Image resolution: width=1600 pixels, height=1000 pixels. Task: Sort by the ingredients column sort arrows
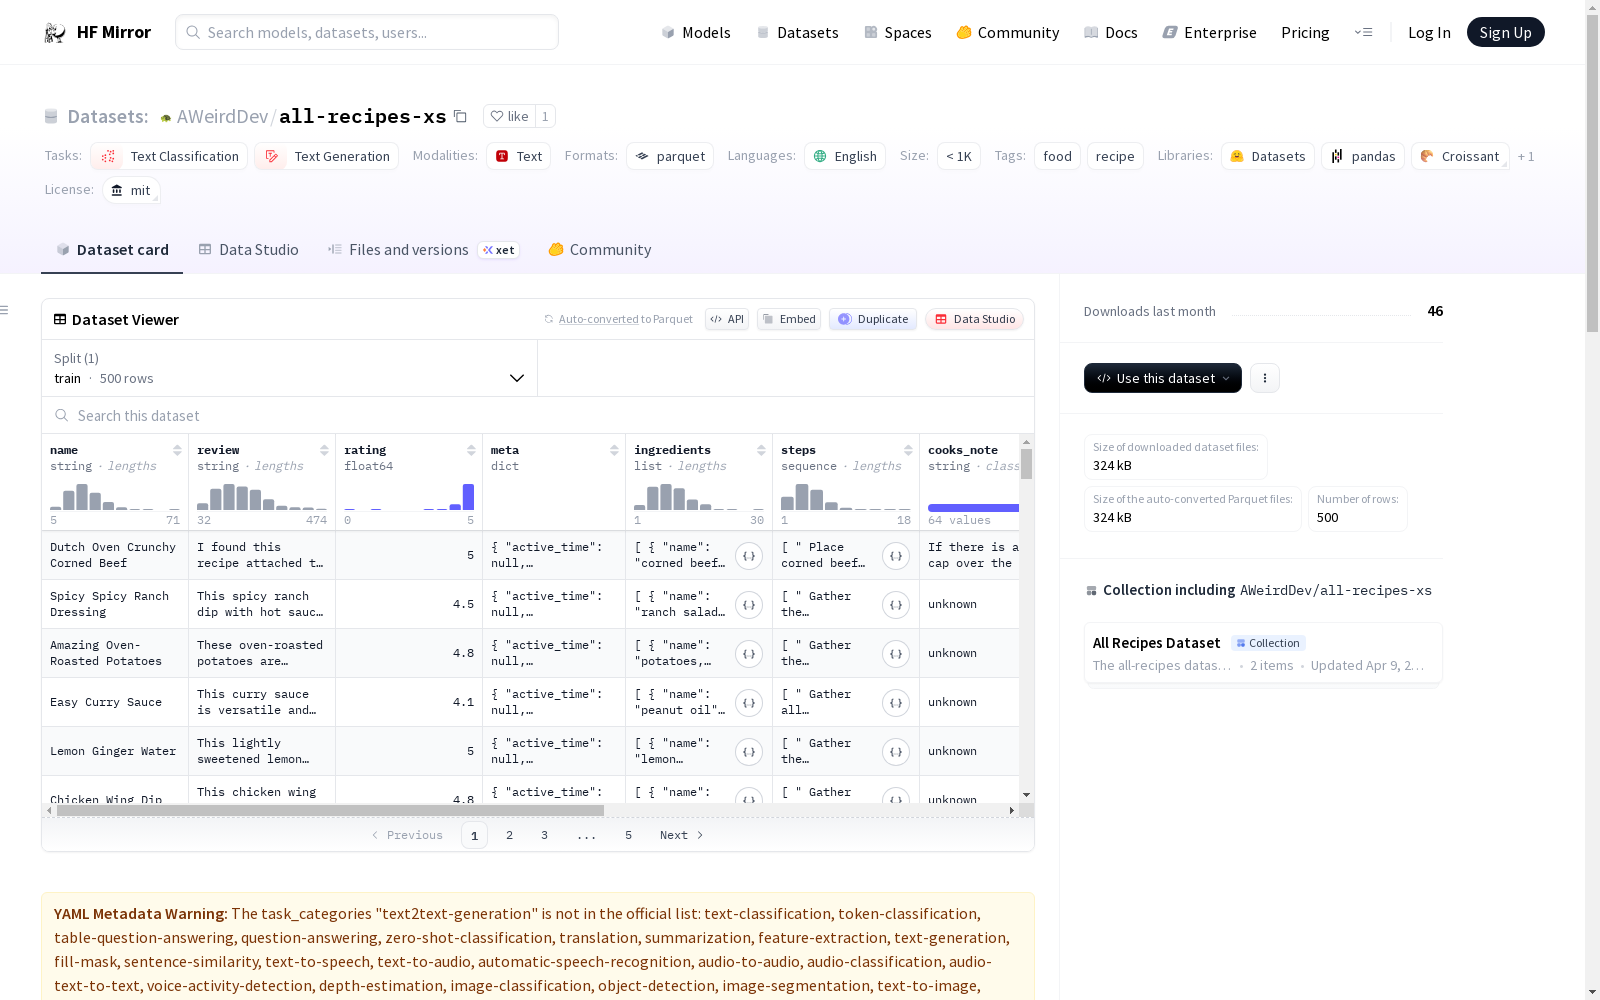tap(761, 450)
